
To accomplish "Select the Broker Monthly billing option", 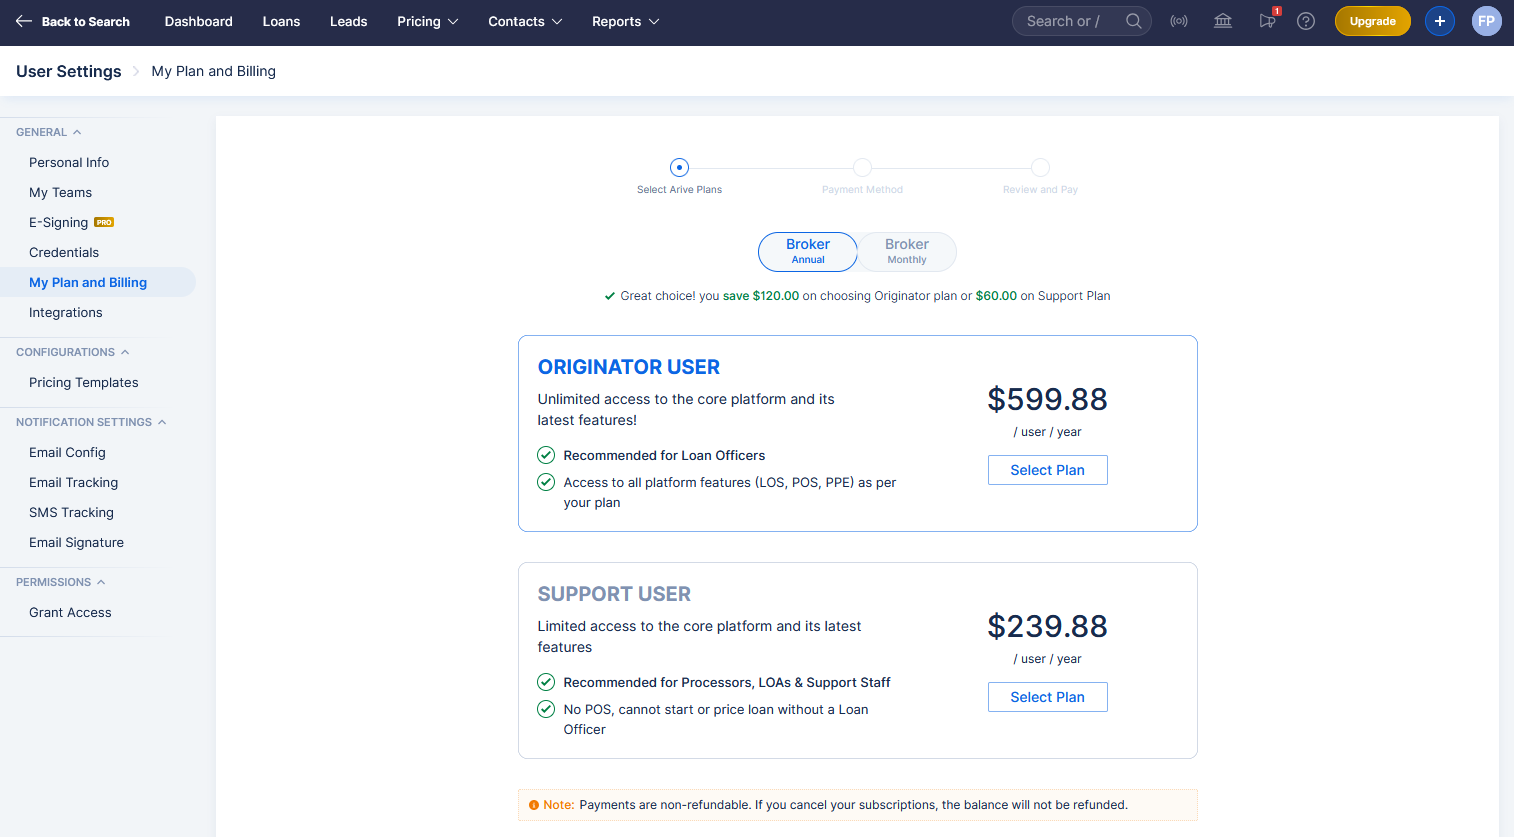I will pyautogui.click(x=907, y=251).
